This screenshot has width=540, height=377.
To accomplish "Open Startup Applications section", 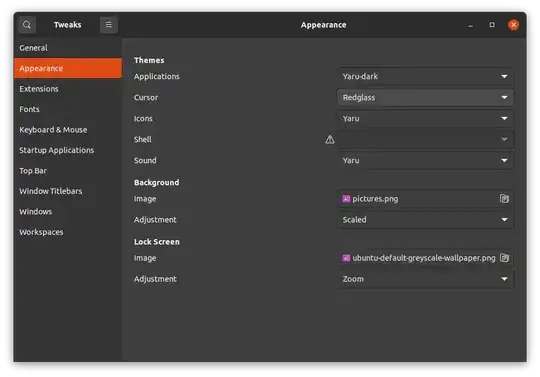I will [x=68, y=150].
